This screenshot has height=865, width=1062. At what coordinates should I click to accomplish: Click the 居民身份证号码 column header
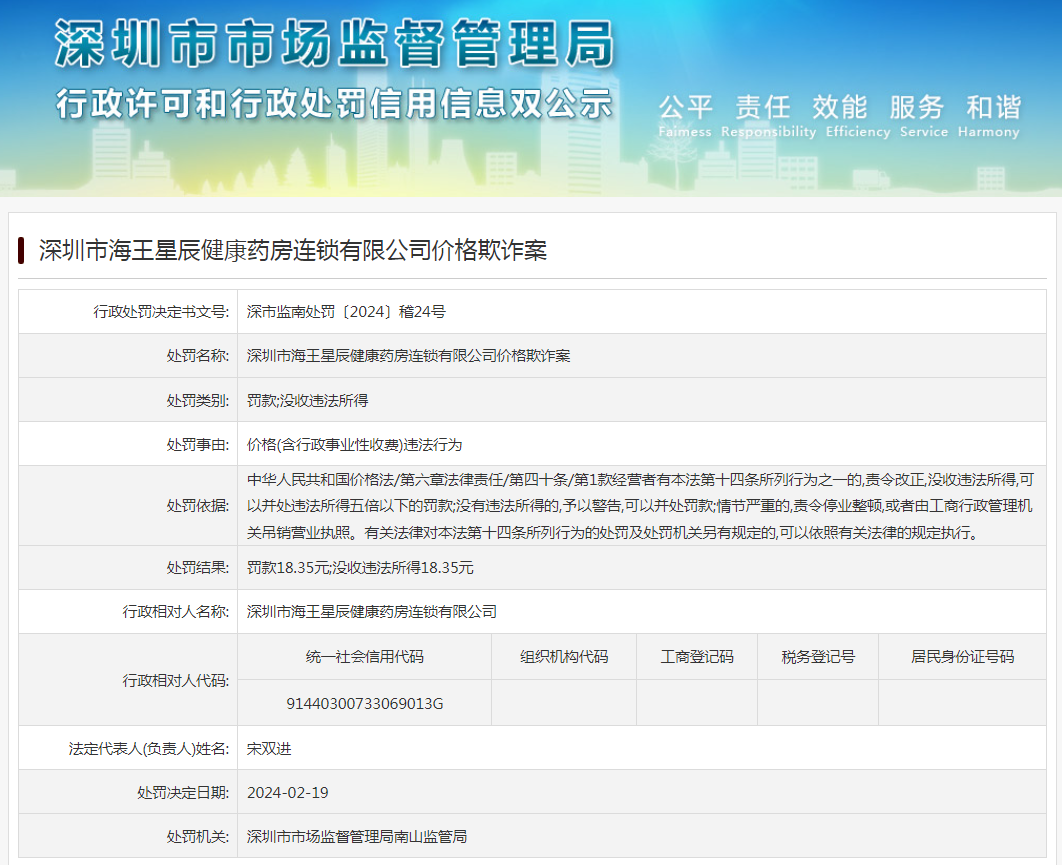962,656
